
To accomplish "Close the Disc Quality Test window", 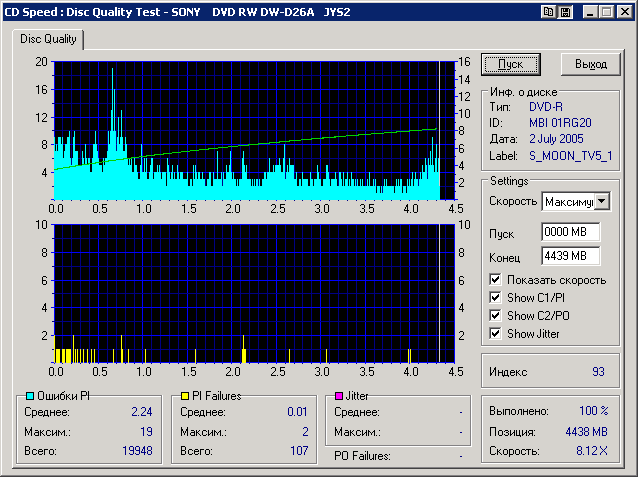I will [624, 12].
